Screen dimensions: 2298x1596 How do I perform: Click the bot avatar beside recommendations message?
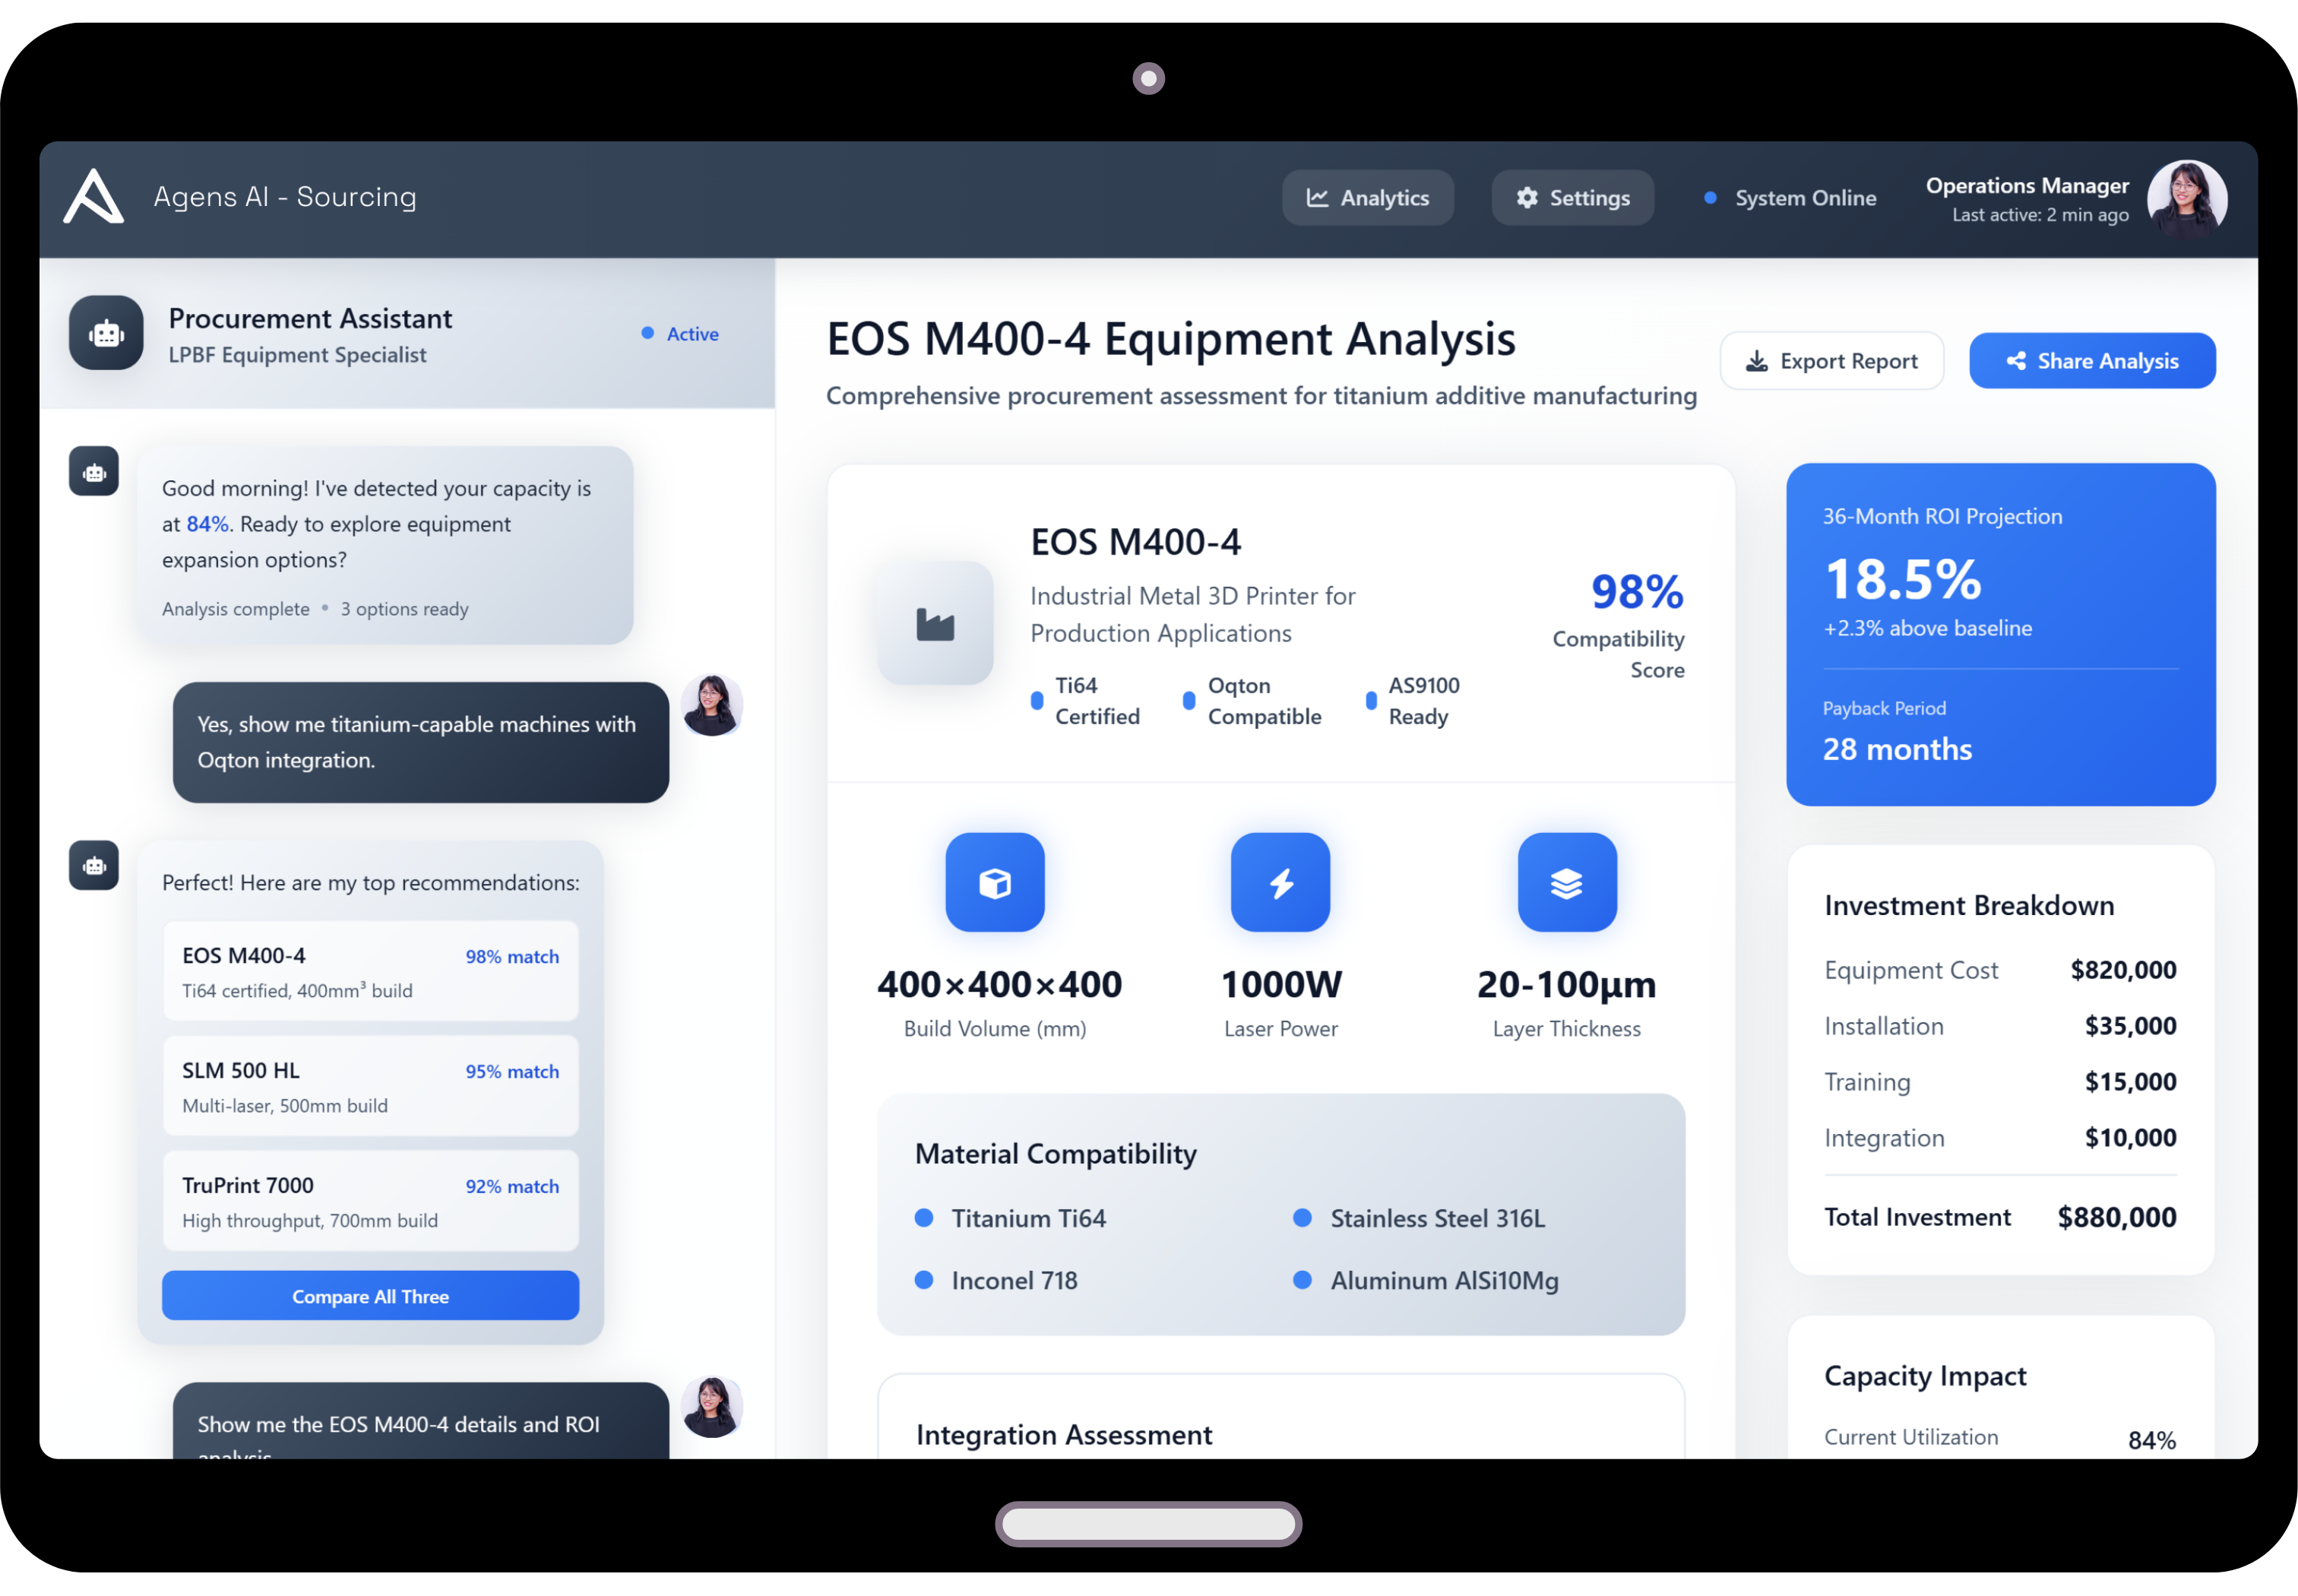coord(94,865)
